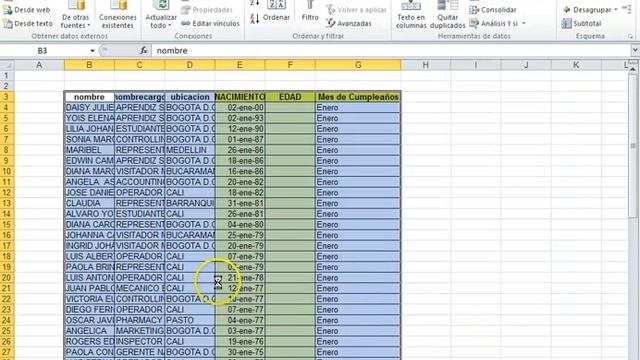Viewport: 640px width, 360px height.
Task: Select the PASTO location cell
Action: [x=190, y=320]
